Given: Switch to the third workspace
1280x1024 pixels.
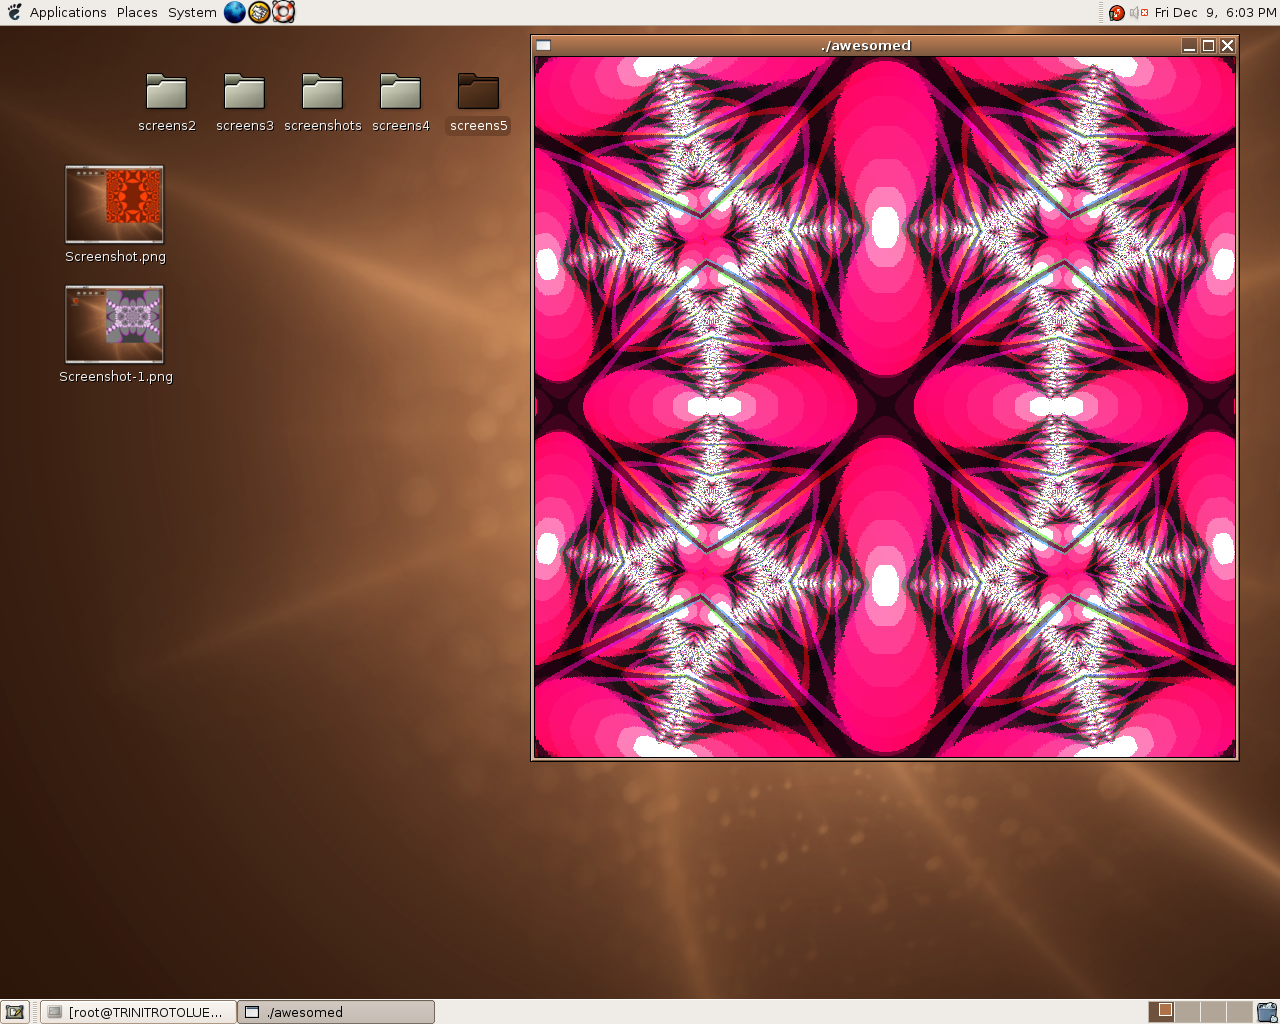Looking at the screenshot, I should [x=1213, y=1012].
